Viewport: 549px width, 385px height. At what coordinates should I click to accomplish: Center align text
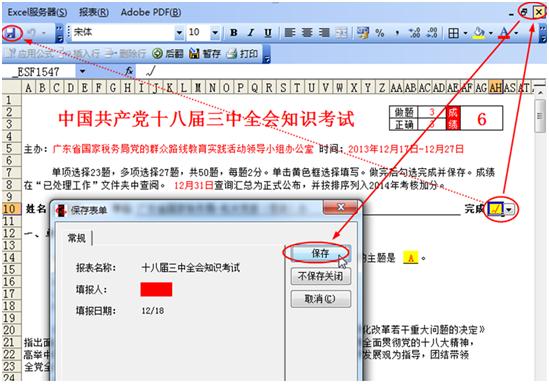tap(307, 33)
